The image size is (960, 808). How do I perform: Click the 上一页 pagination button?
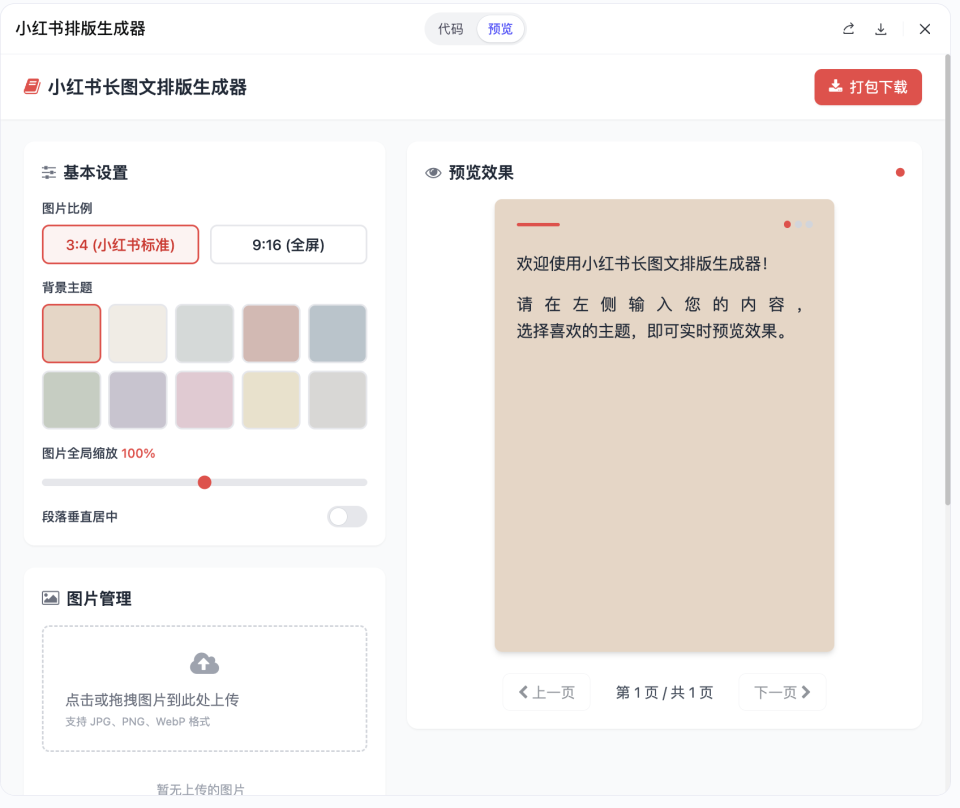[x=546, y=691]
